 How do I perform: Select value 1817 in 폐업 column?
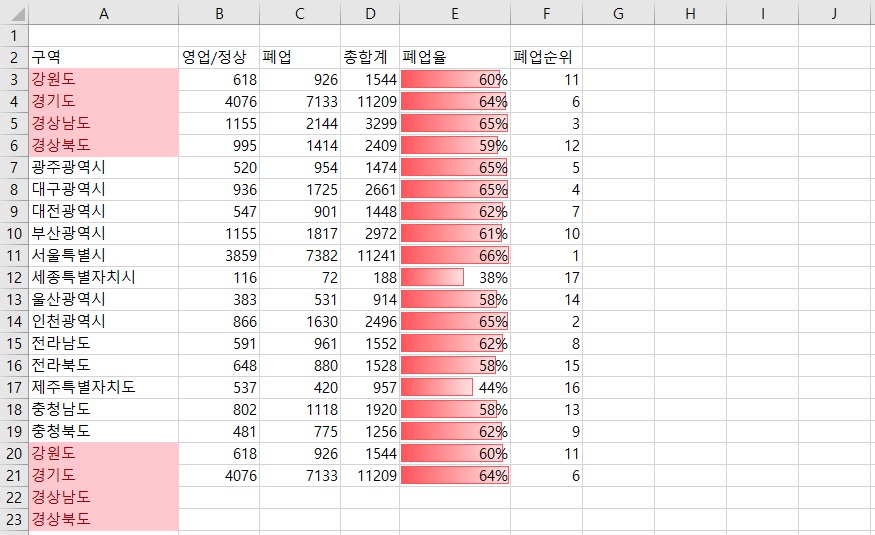[x=300, y=233]
